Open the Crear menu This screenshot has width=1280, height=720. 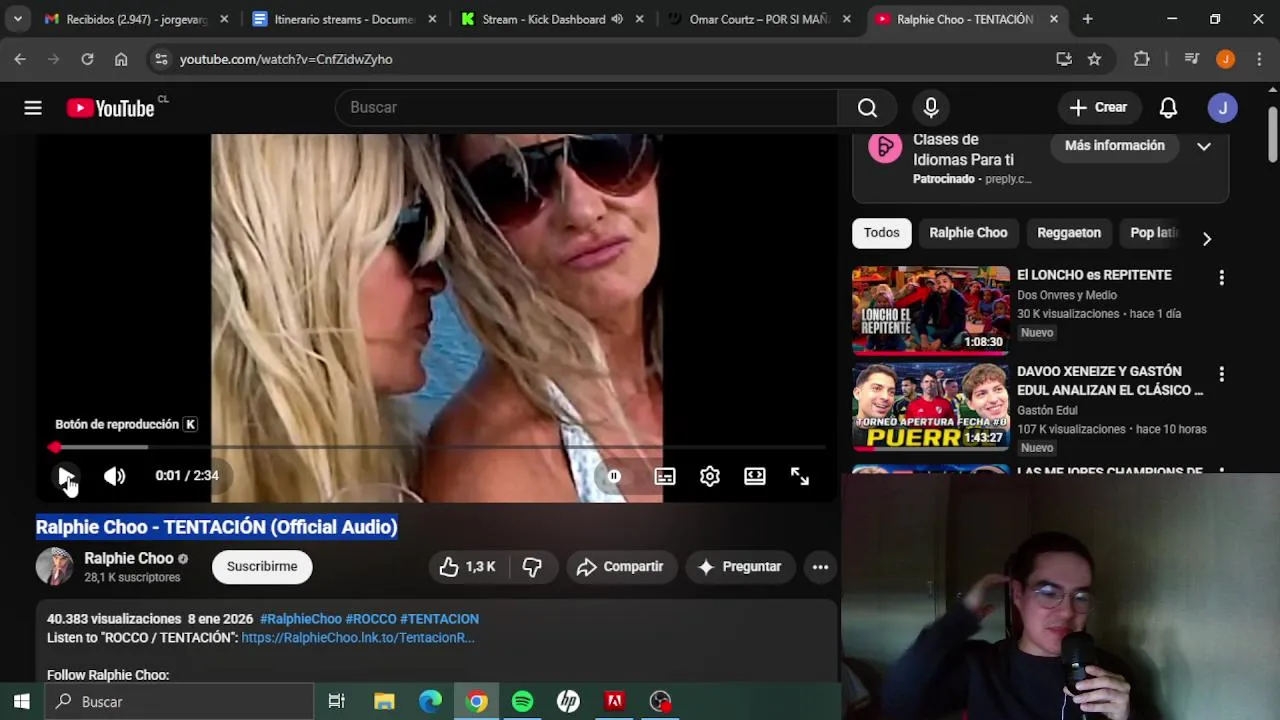tap(1098, 107)
